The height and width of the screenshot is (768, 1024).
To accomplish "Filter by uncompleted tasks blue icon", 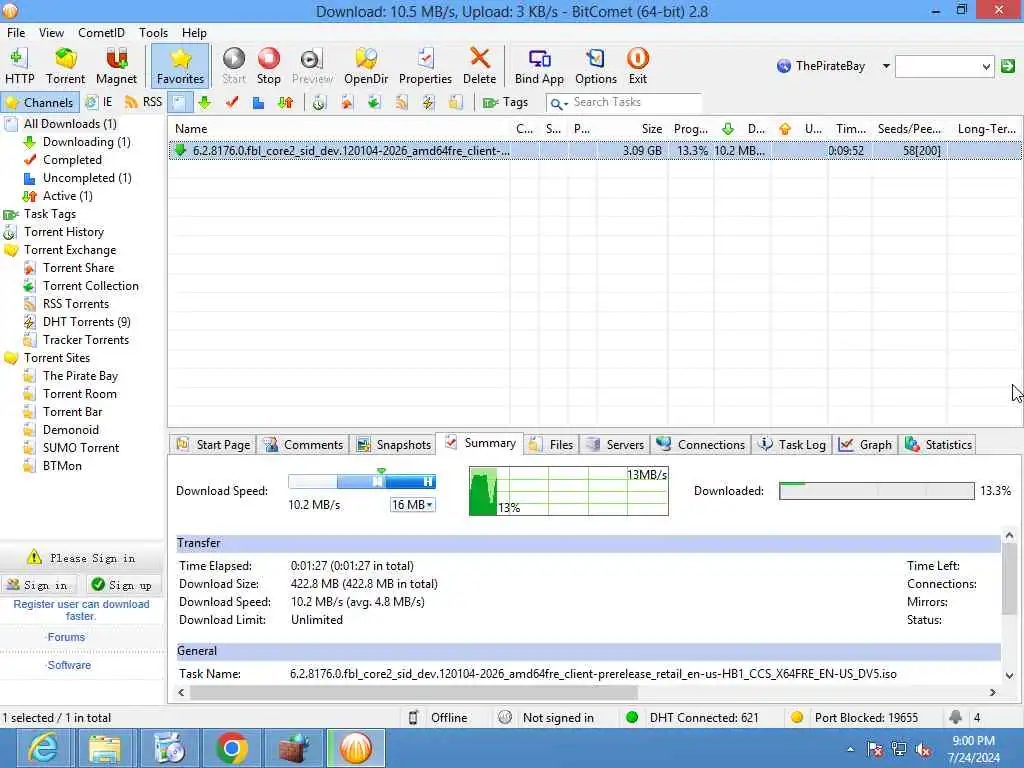I will point(259,103).
